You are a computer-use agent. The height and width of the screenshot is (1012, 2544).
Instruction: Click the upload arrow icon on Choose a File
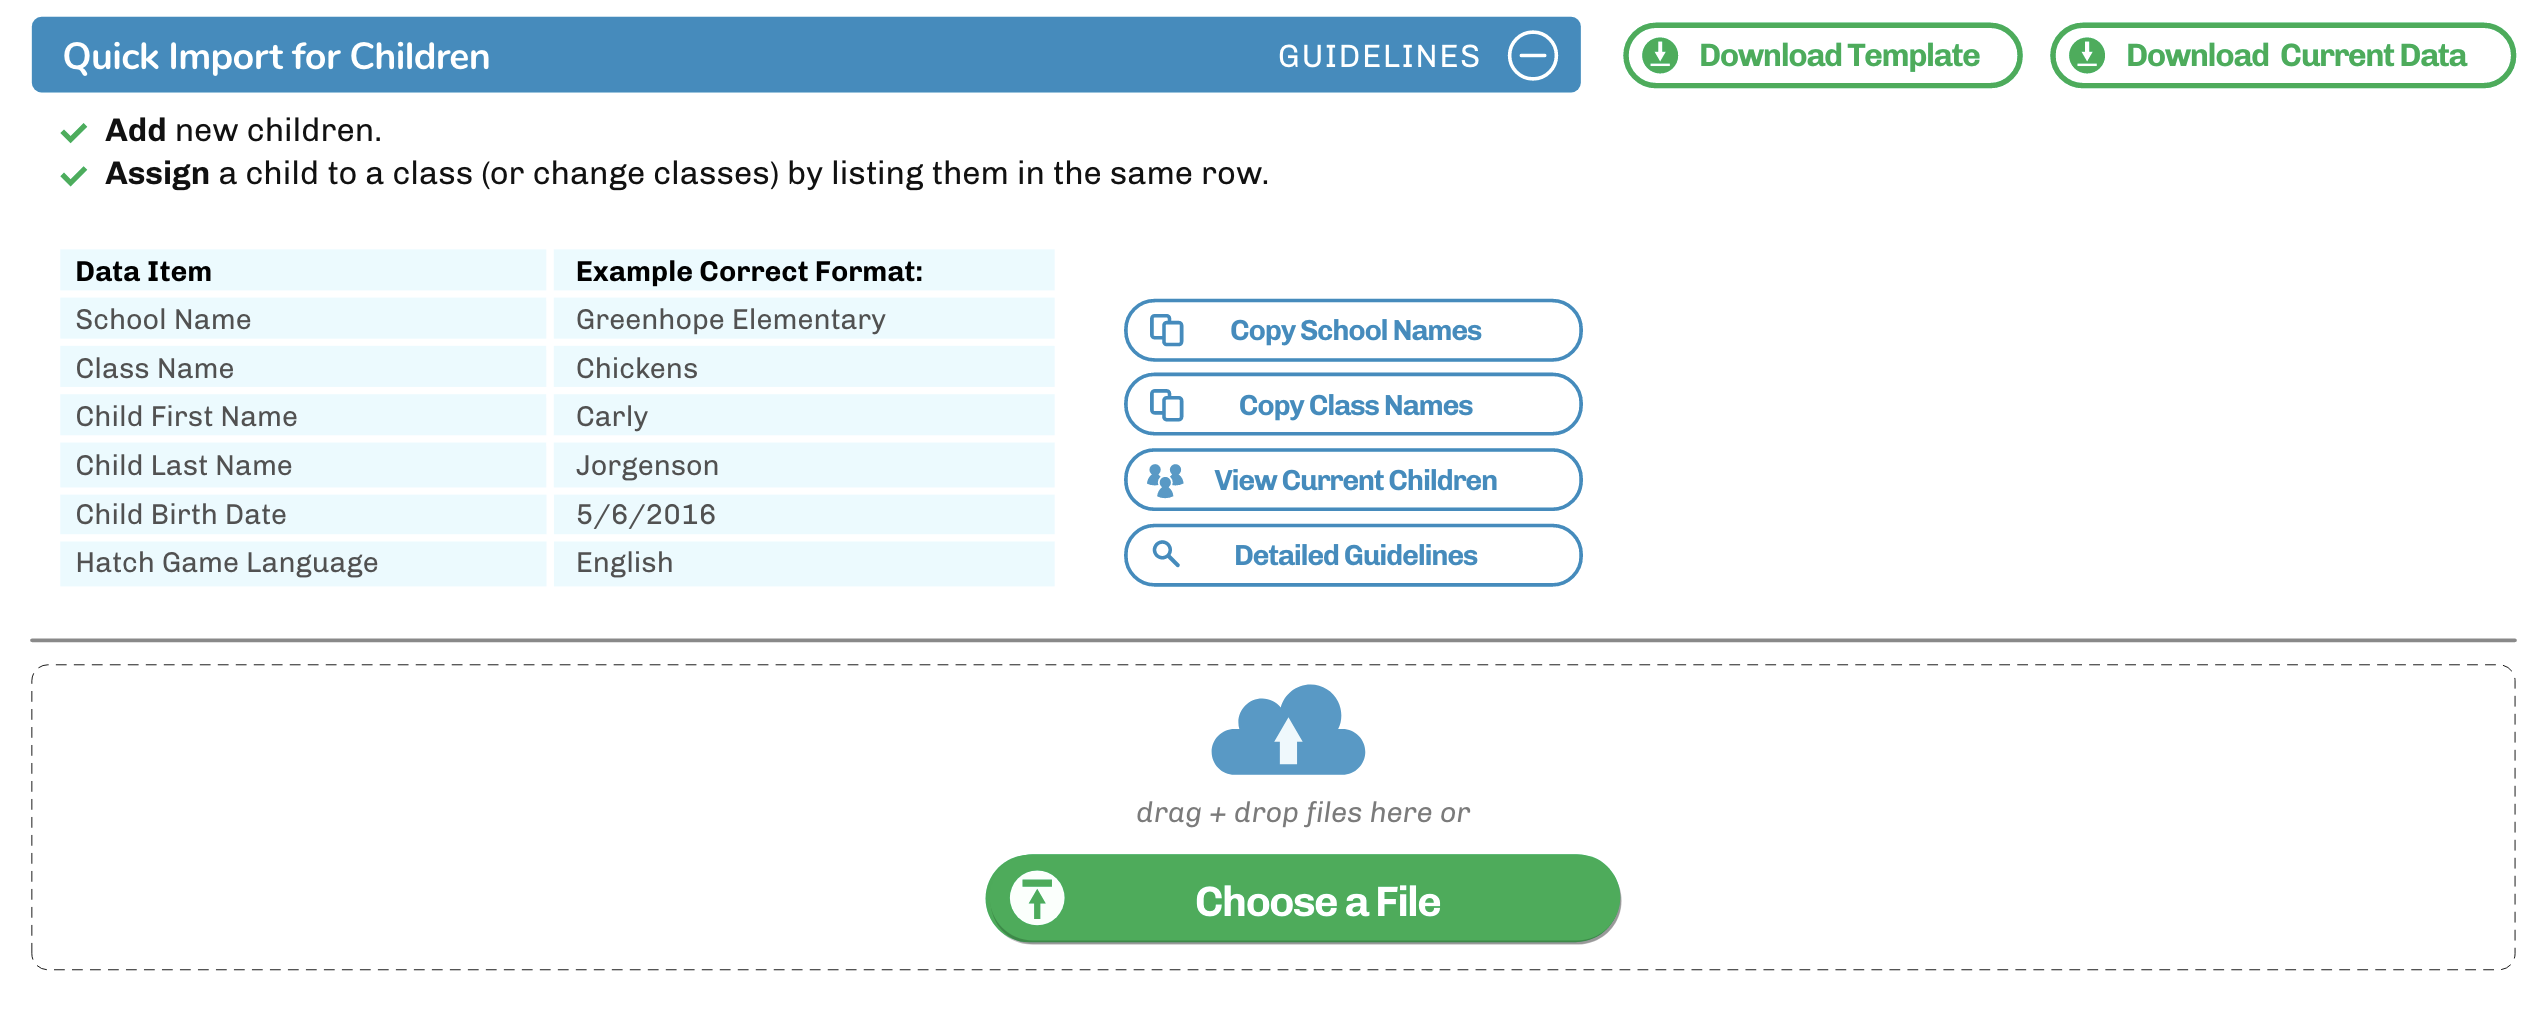pos(1037,898)
